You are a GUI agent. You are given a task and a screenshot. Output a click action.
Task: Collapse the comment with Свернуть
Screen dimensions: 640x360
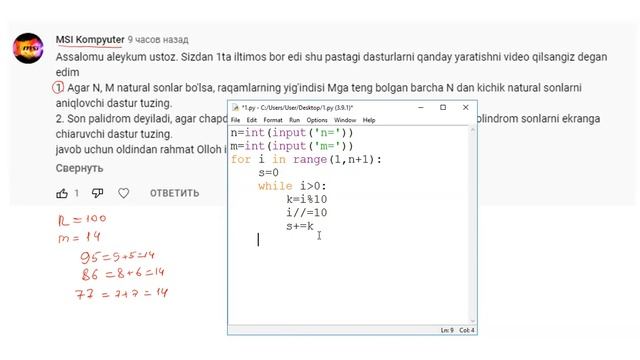click(x=79, y=168)
